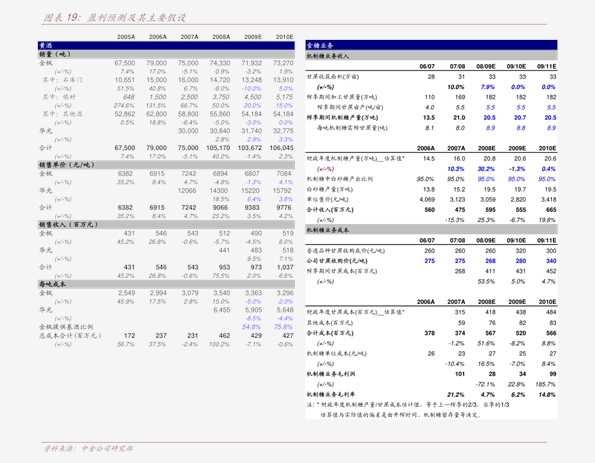Select the italic value 648
This screenshot has height=463, width=595.
129,97
